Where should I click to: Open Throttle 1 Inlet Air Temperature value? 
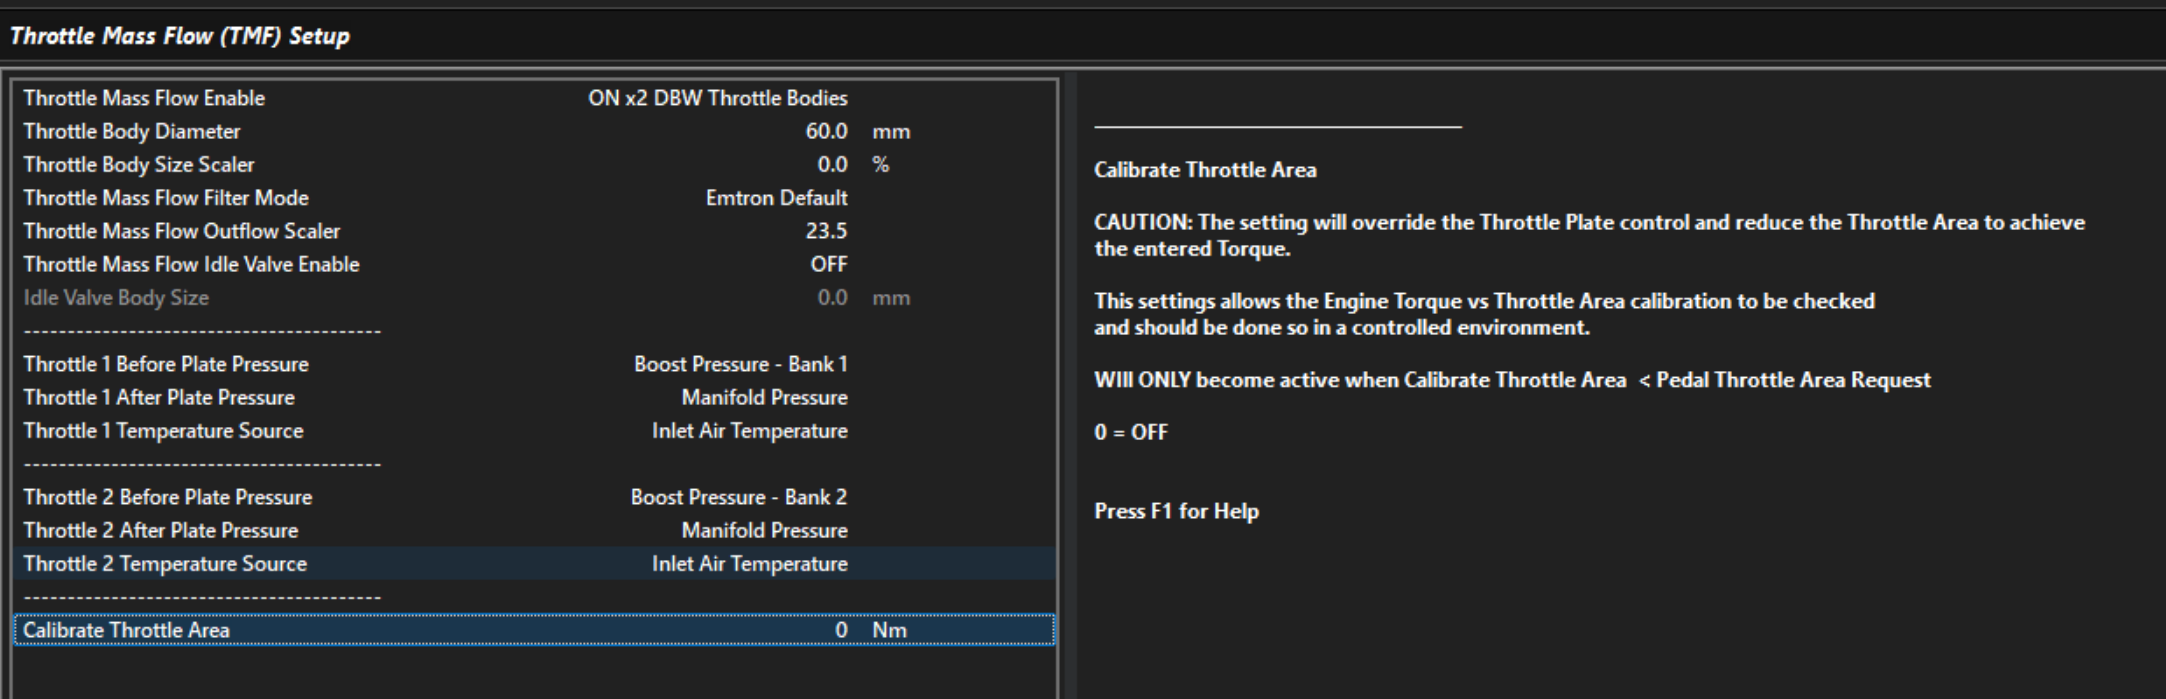[x=749, y=431]
